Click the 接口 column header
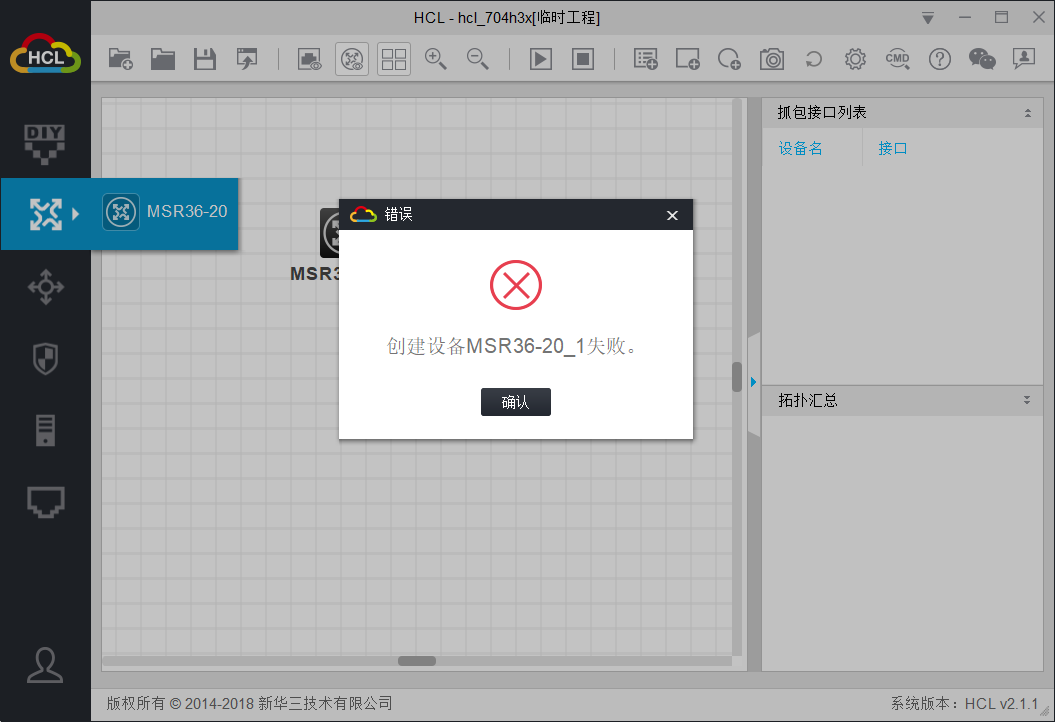The image size is (1055, 722). (x=893, y=149)
